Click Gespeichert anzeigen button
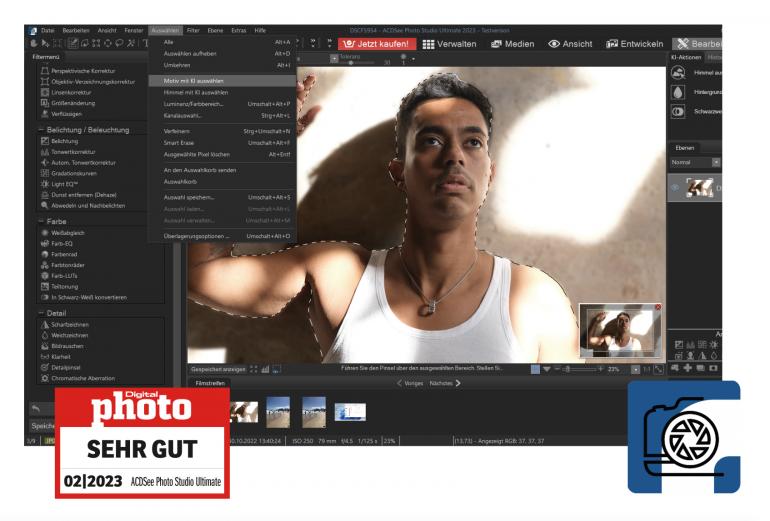This screenshot has width=770, height=521. [218, 369]
